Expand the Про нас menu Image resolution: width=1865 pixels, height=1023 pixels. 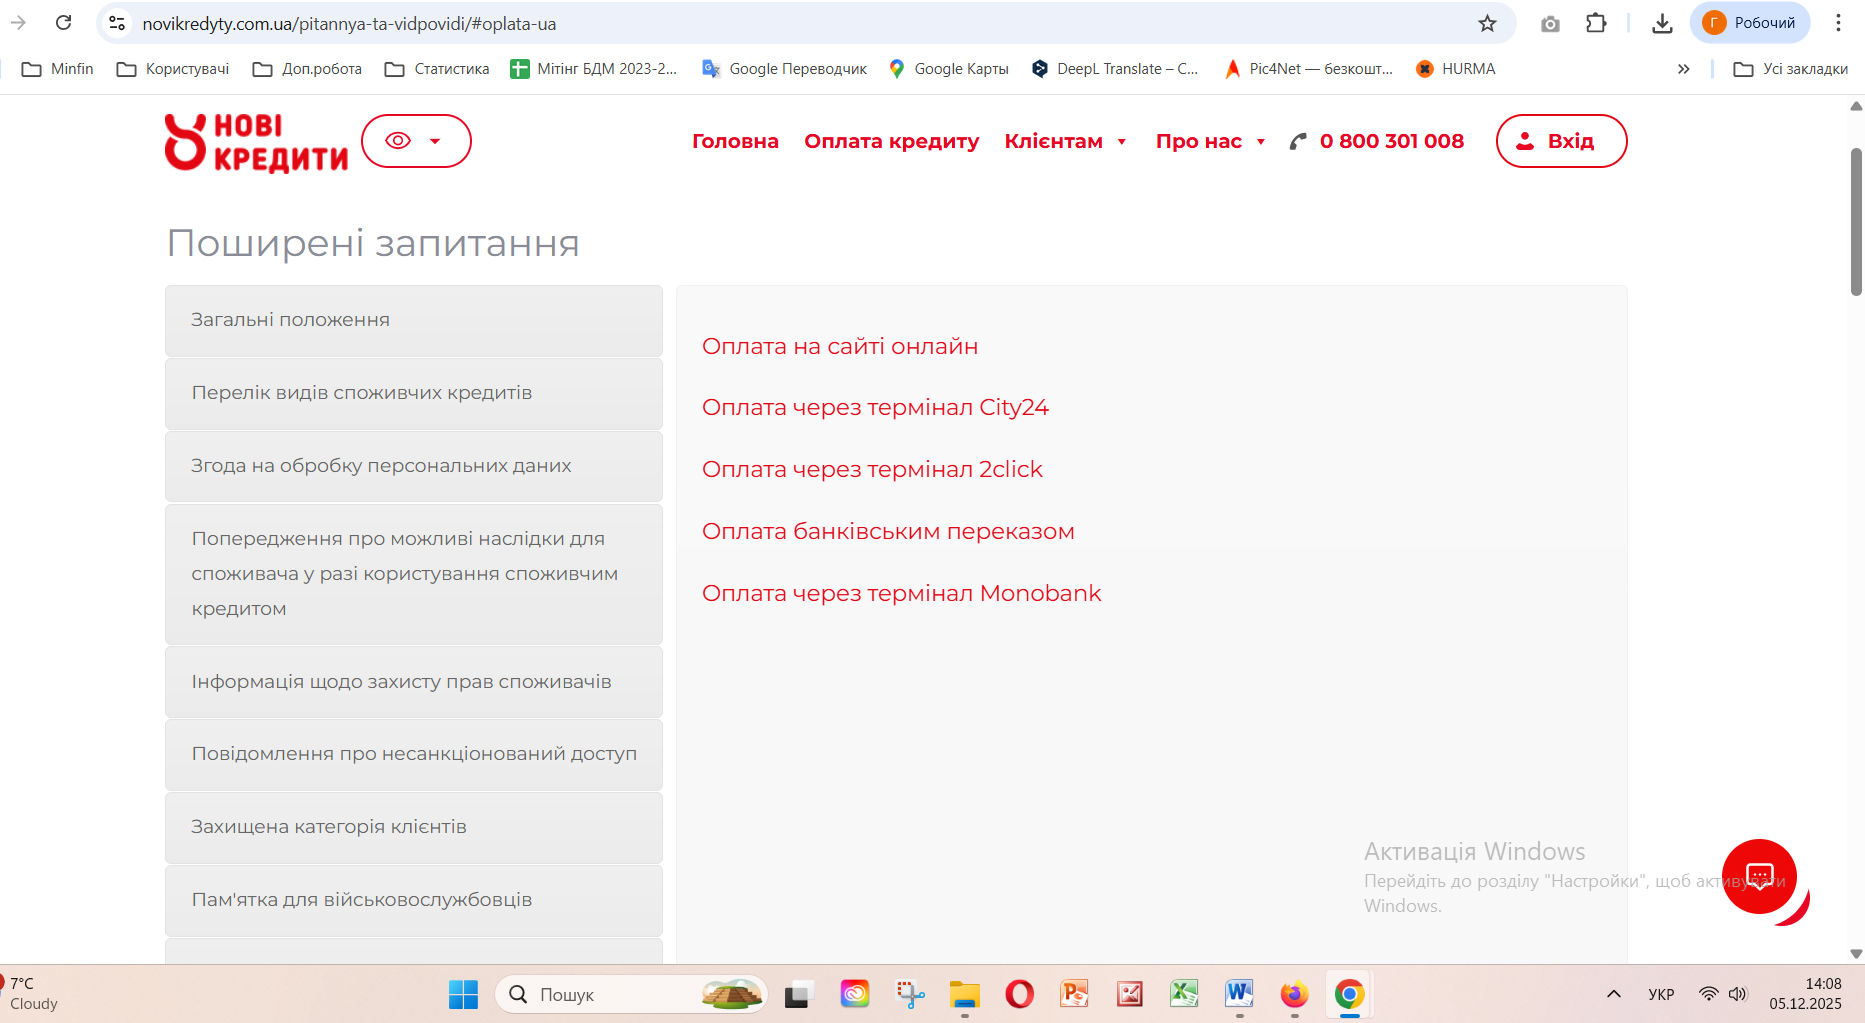coord(1211,141)
